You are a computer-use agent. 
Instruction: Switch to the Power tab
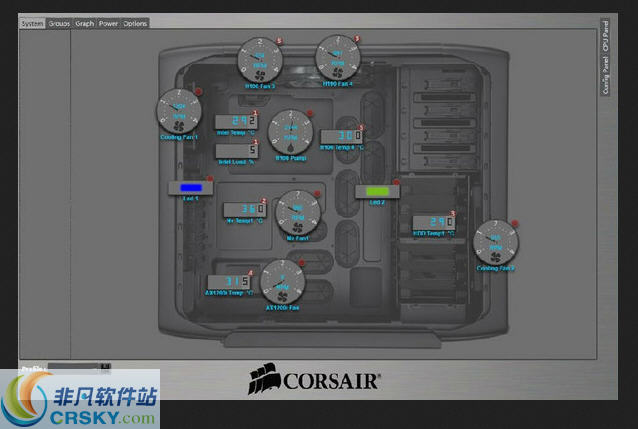click(x=108, y=24)
